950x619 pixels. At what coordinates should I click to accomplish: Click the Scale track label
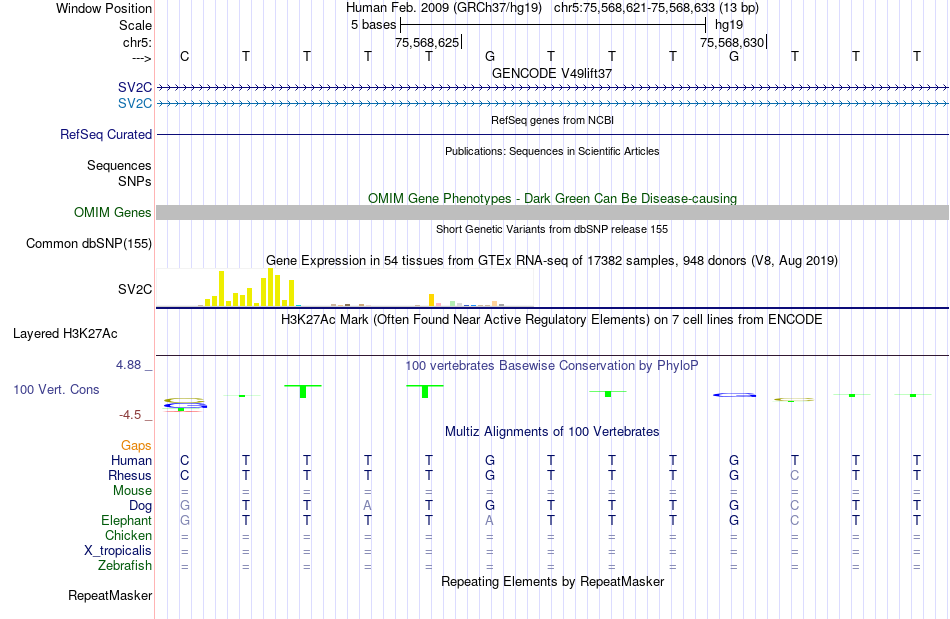coord(135,25)
